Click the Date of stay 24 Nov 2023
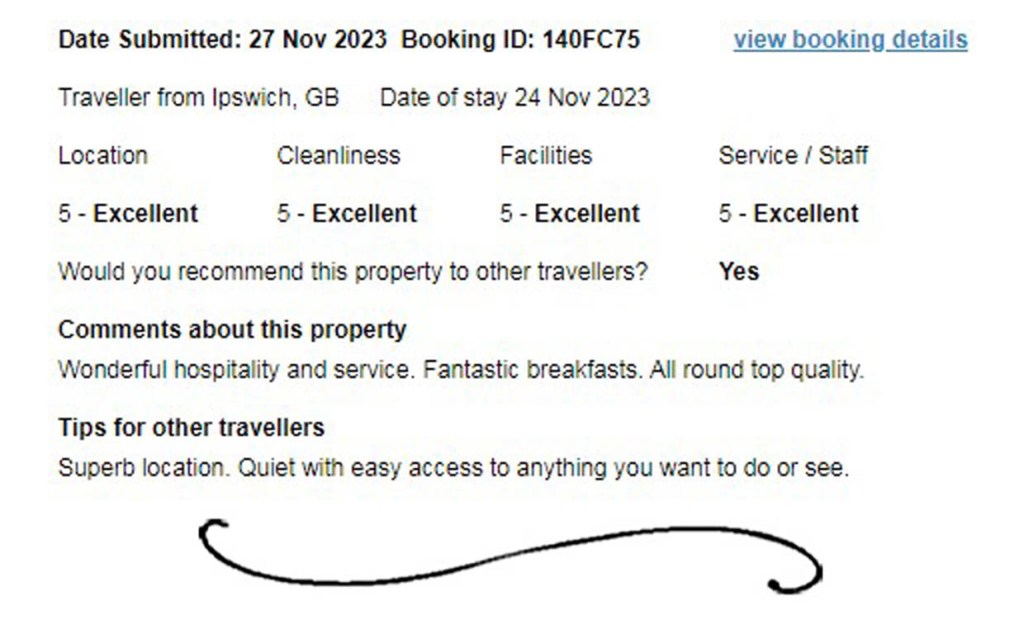Viewport: 1024px width, 639px height. 514,98
